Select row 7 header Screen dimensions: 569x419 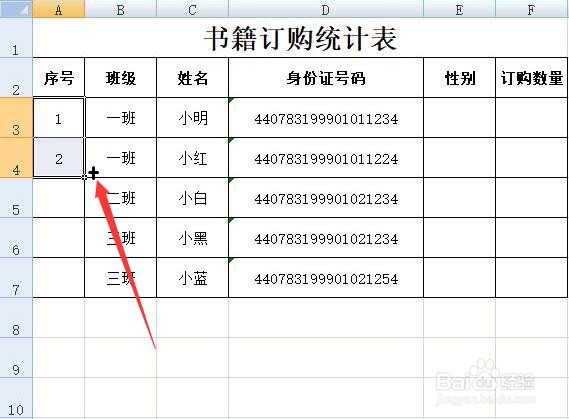click(x=16, y=278)
